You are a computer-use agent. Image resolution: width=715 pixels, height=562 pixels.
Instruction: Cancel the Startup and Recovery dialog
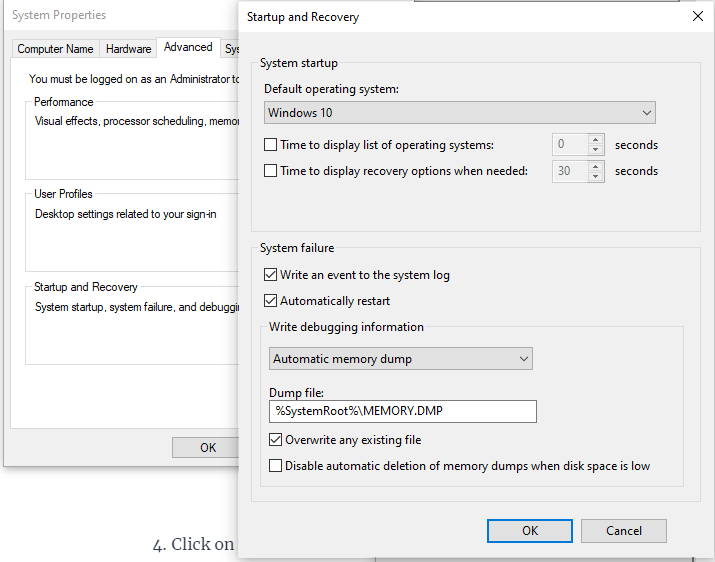623,531
